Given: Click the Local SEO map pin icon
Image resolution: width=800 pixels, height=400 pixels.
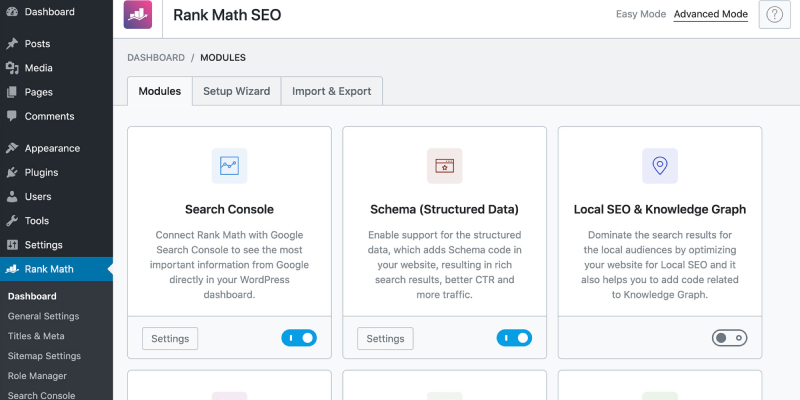Looking at the screenshot, I should coord(660,166).
